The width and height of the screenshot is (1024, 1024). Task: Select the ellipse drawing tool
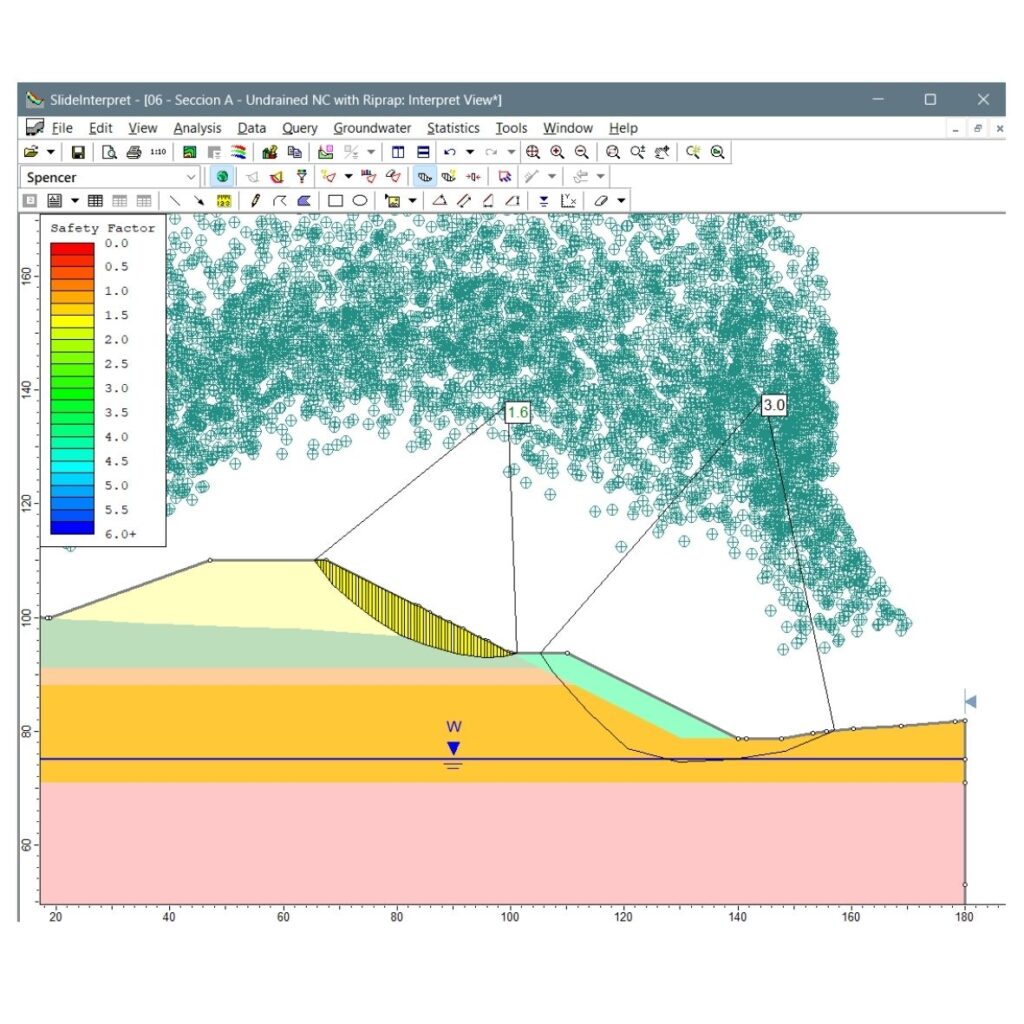[x=359, y=201]
